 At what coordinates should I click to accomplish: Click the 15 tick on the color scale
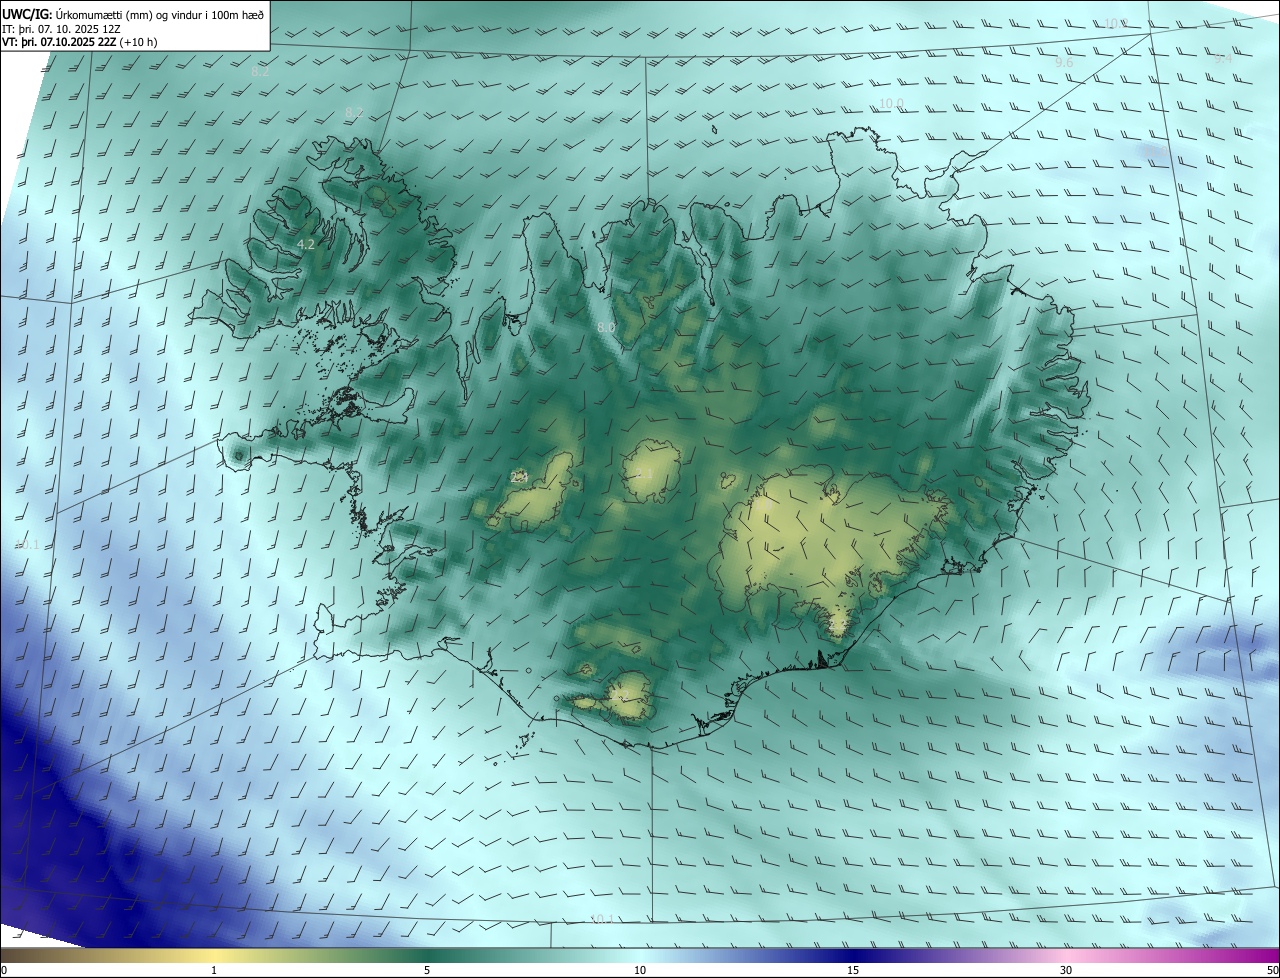pos(853,971)
